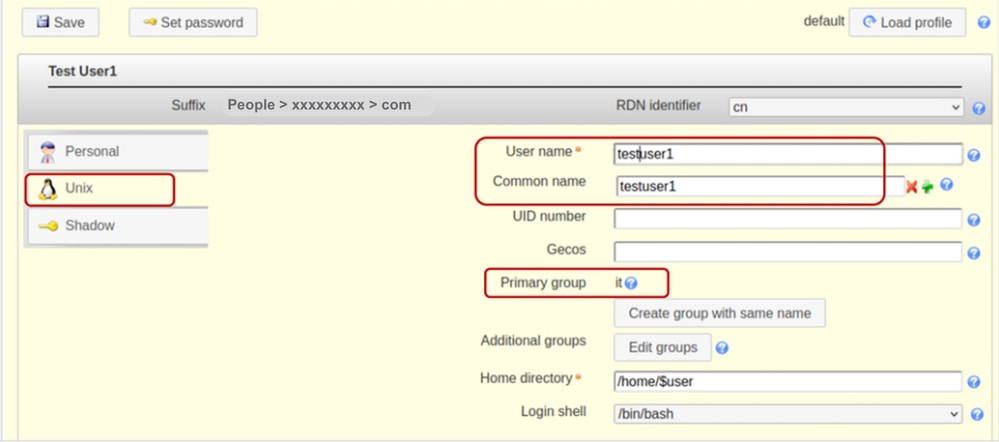
Task: Click the Edit groups button
Action: pyautogui.click(x=663, y=347)
